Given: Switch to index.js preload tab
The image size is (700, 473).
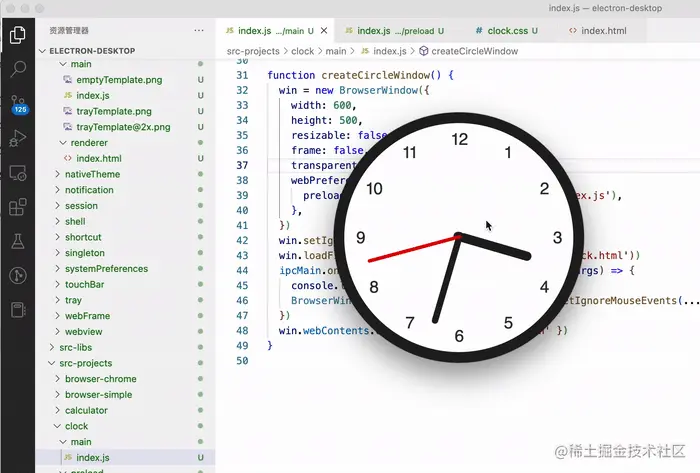Looking at the screenshot, I should (x=393, y=31).
